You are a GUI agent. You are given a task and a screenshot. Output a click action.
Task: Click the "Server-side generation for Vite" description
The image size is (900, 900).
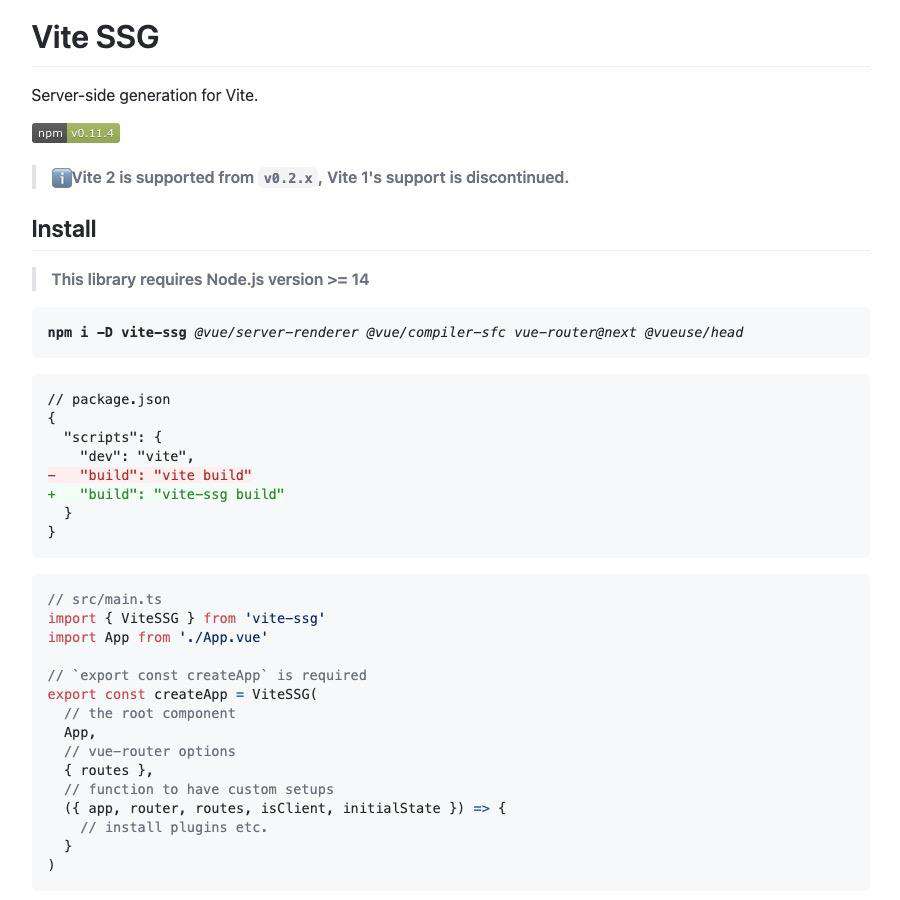tap(145, 95)
